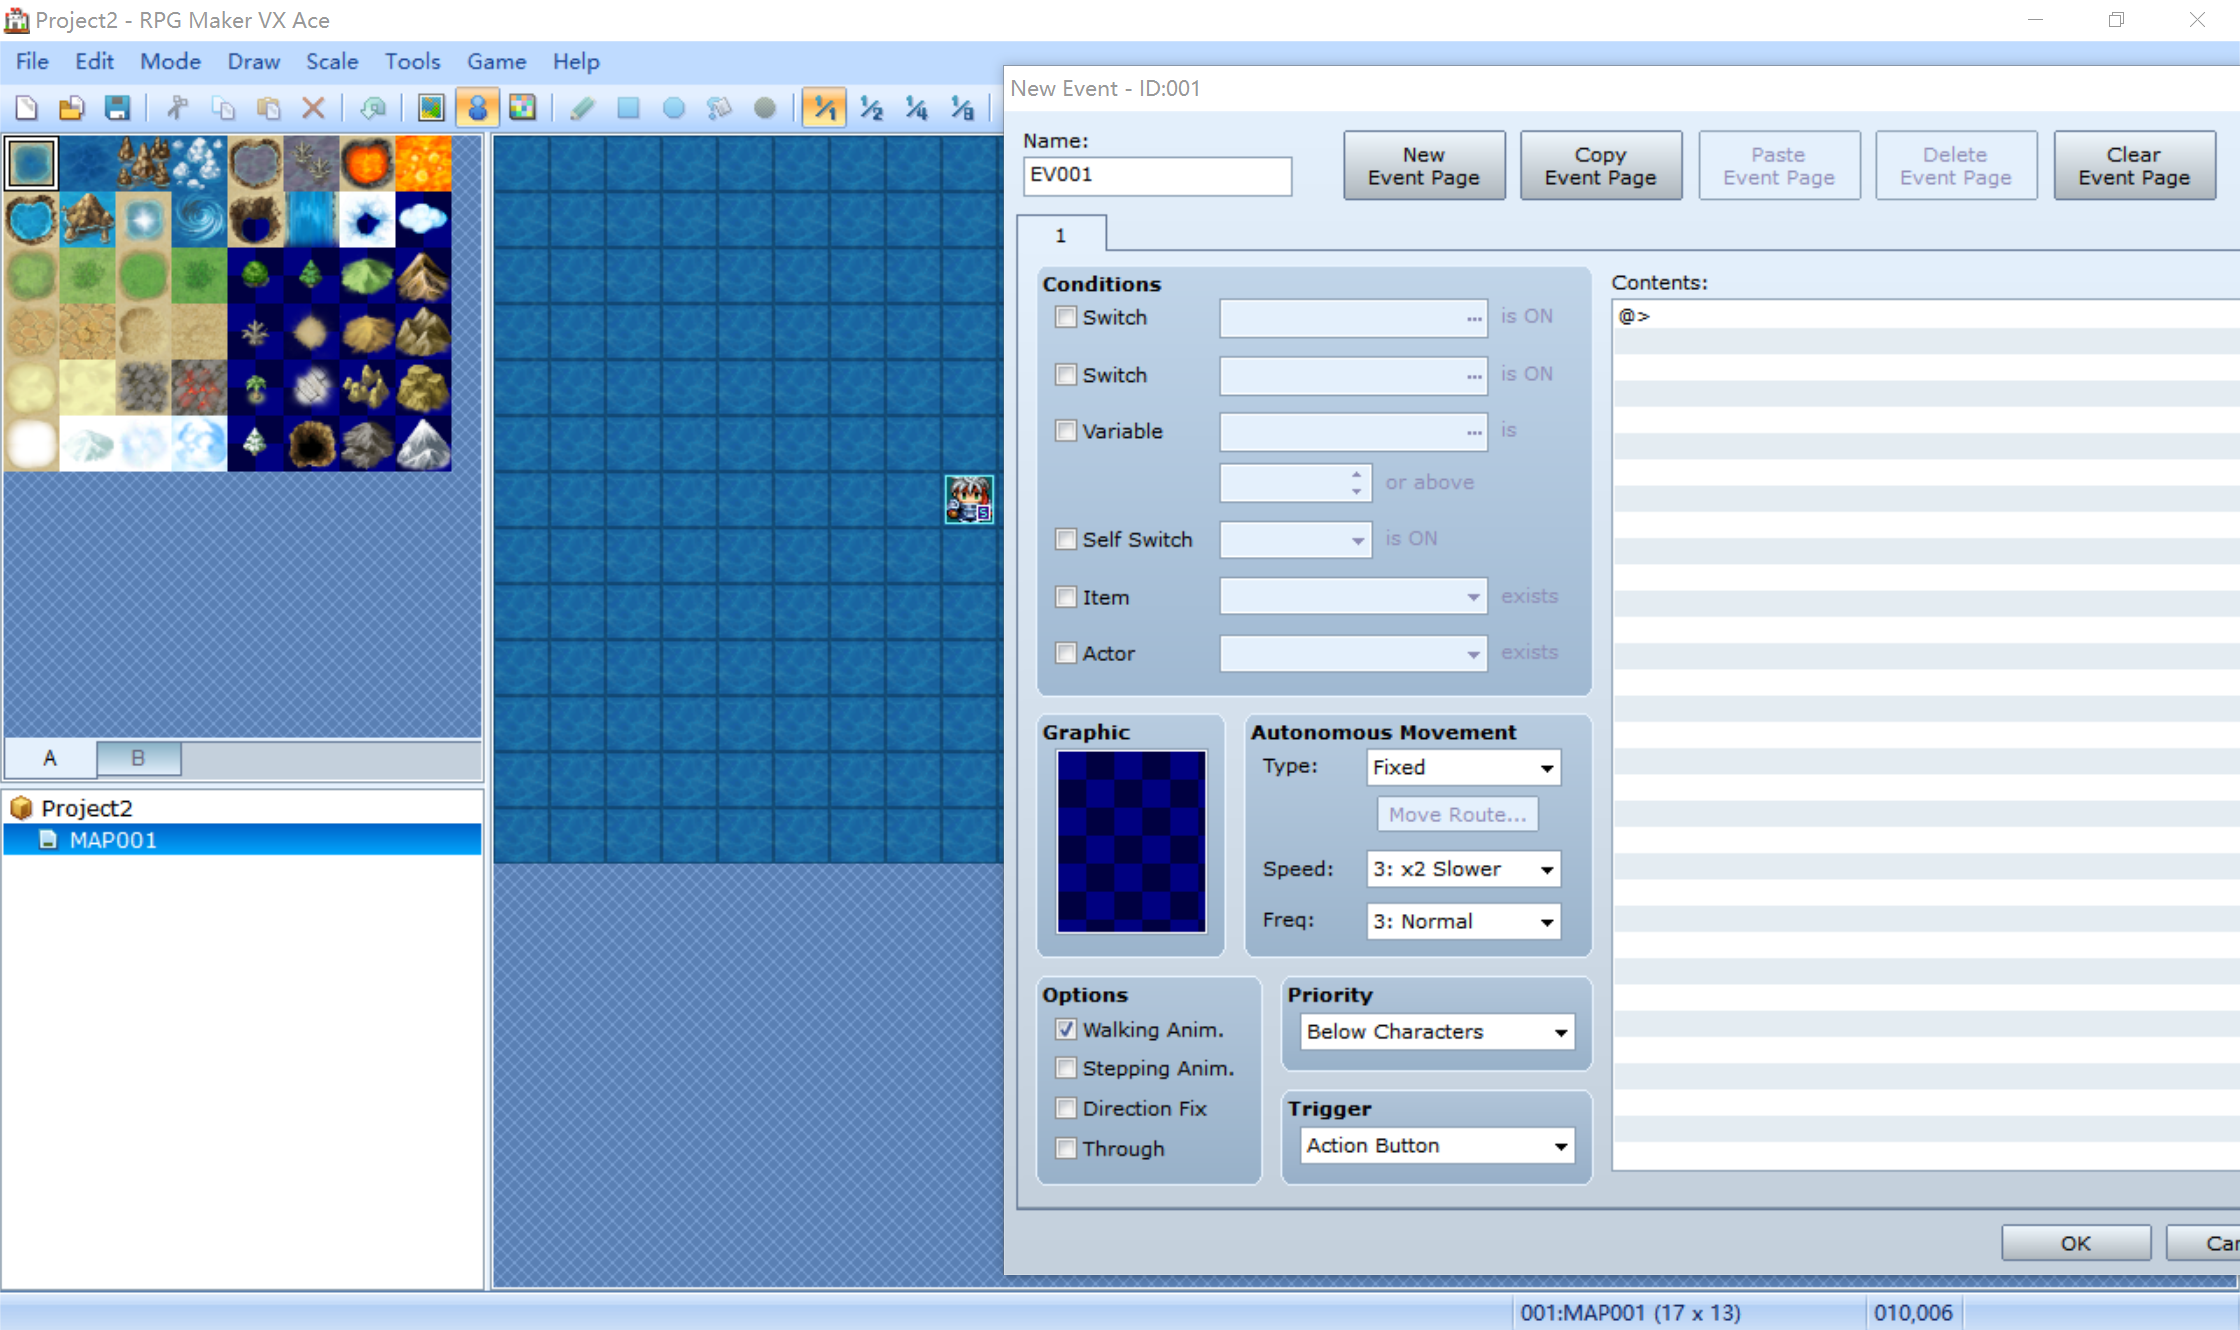Set map scale to 1/4
2240x1330 pixels.
click(917, 108)
